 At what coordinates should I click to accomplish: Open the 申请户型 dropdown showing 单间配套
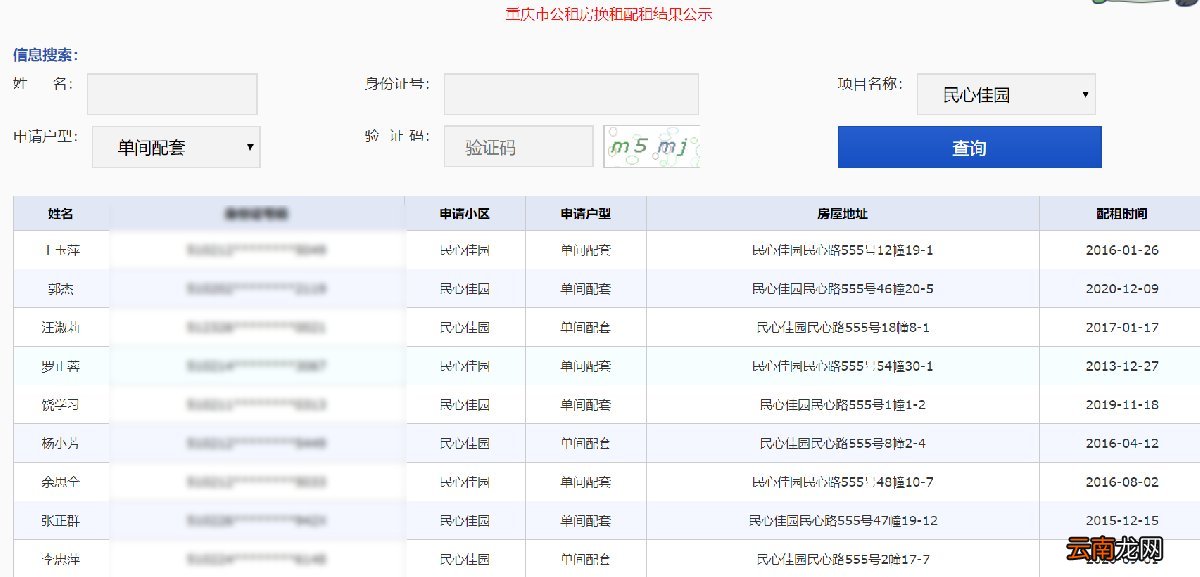[x=175, y=146]
